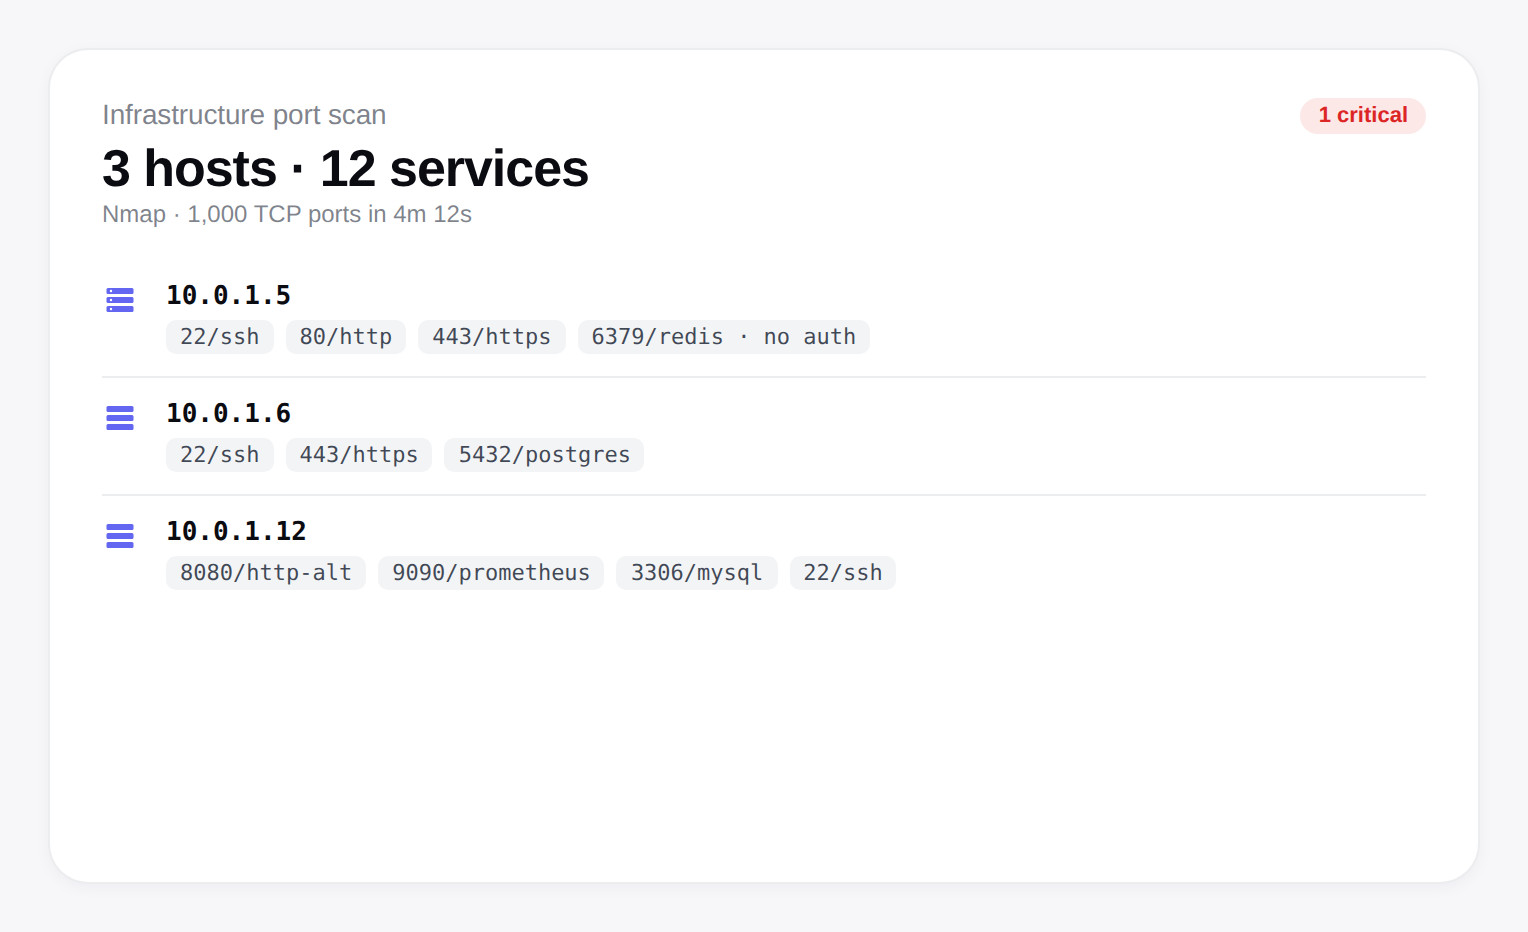This screenshot has height=932, width=1528.
Task: Click the server icon beside 10.0.1.5
Action: tap(120, 300)
